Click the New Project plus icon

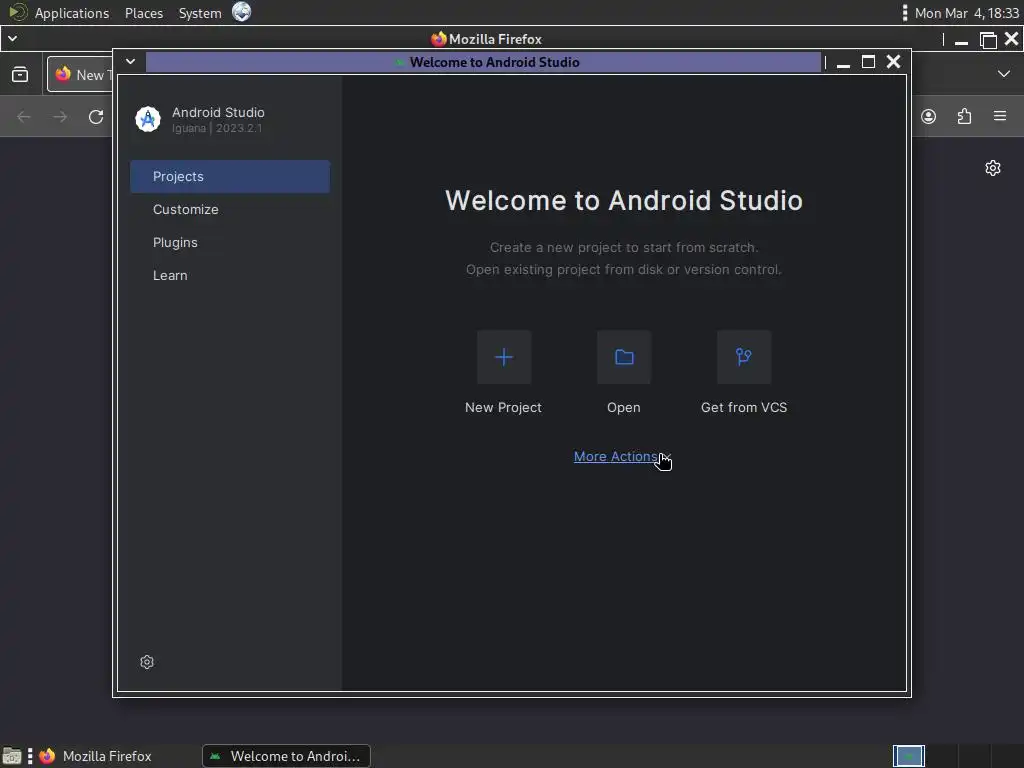point(504,357)
